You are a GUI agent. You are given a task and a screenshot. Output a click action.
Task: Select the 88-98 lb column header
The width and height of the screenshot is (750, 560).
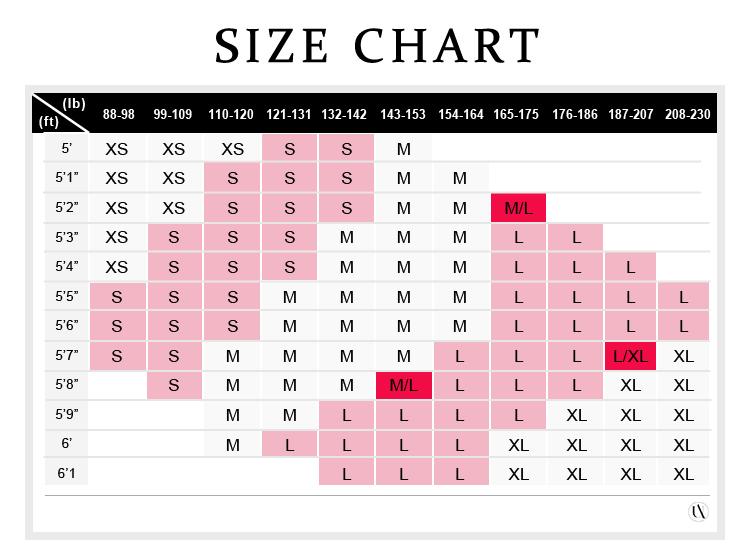[116, 115]
